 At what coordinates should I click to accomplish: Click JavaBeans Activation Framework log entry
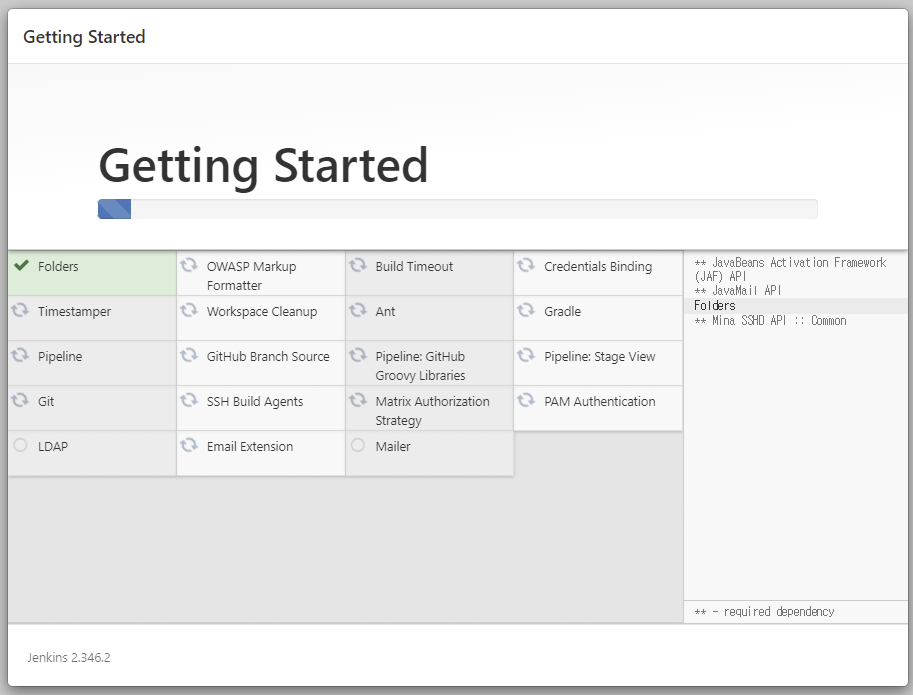click(790, 270)
